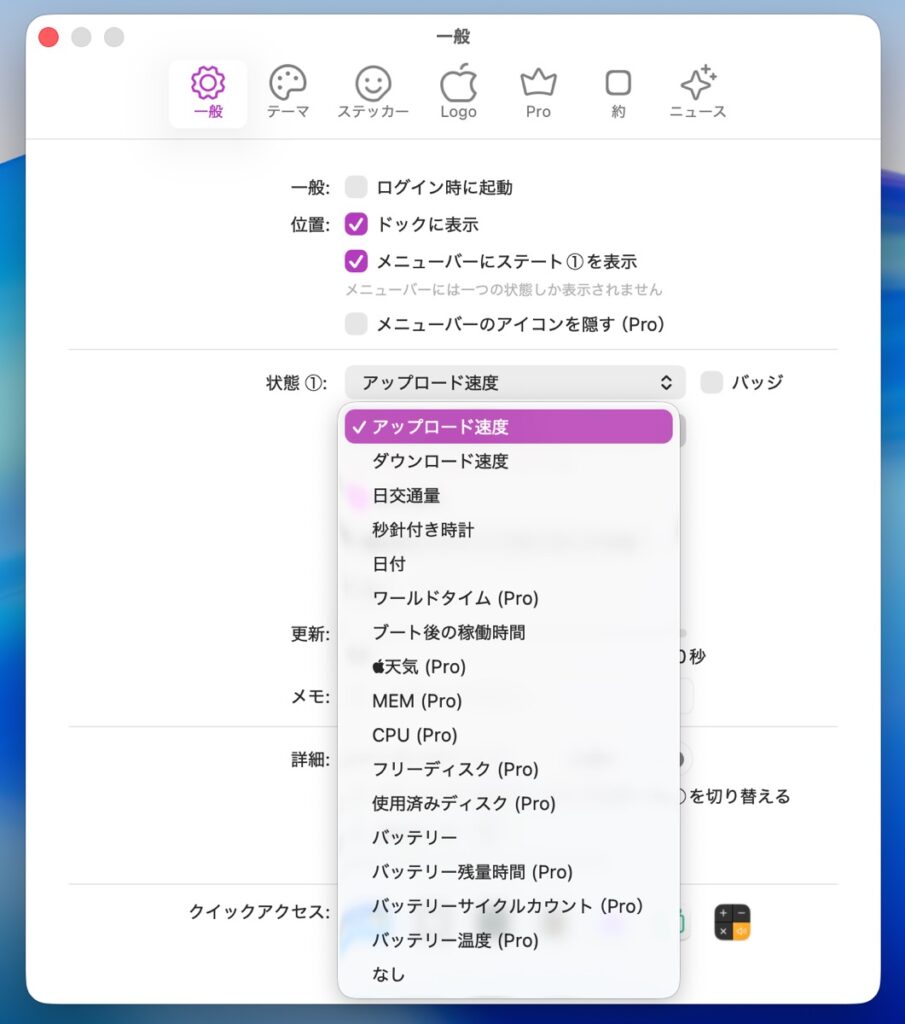Select ブート後の稼働時間 option

(448, 632)
